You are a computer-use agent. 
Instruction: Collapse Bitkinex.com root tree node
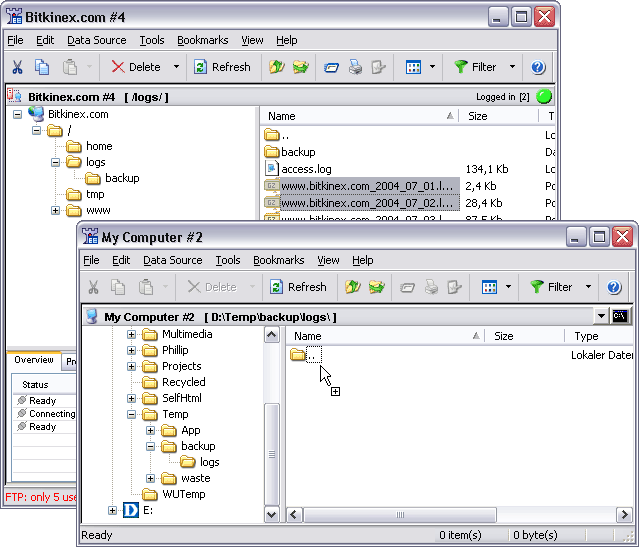(17, 115)
